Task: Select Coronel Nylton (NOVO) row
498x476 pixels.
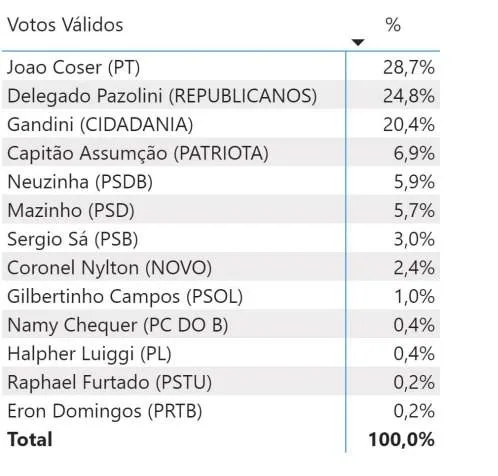Action: point(221,267)
